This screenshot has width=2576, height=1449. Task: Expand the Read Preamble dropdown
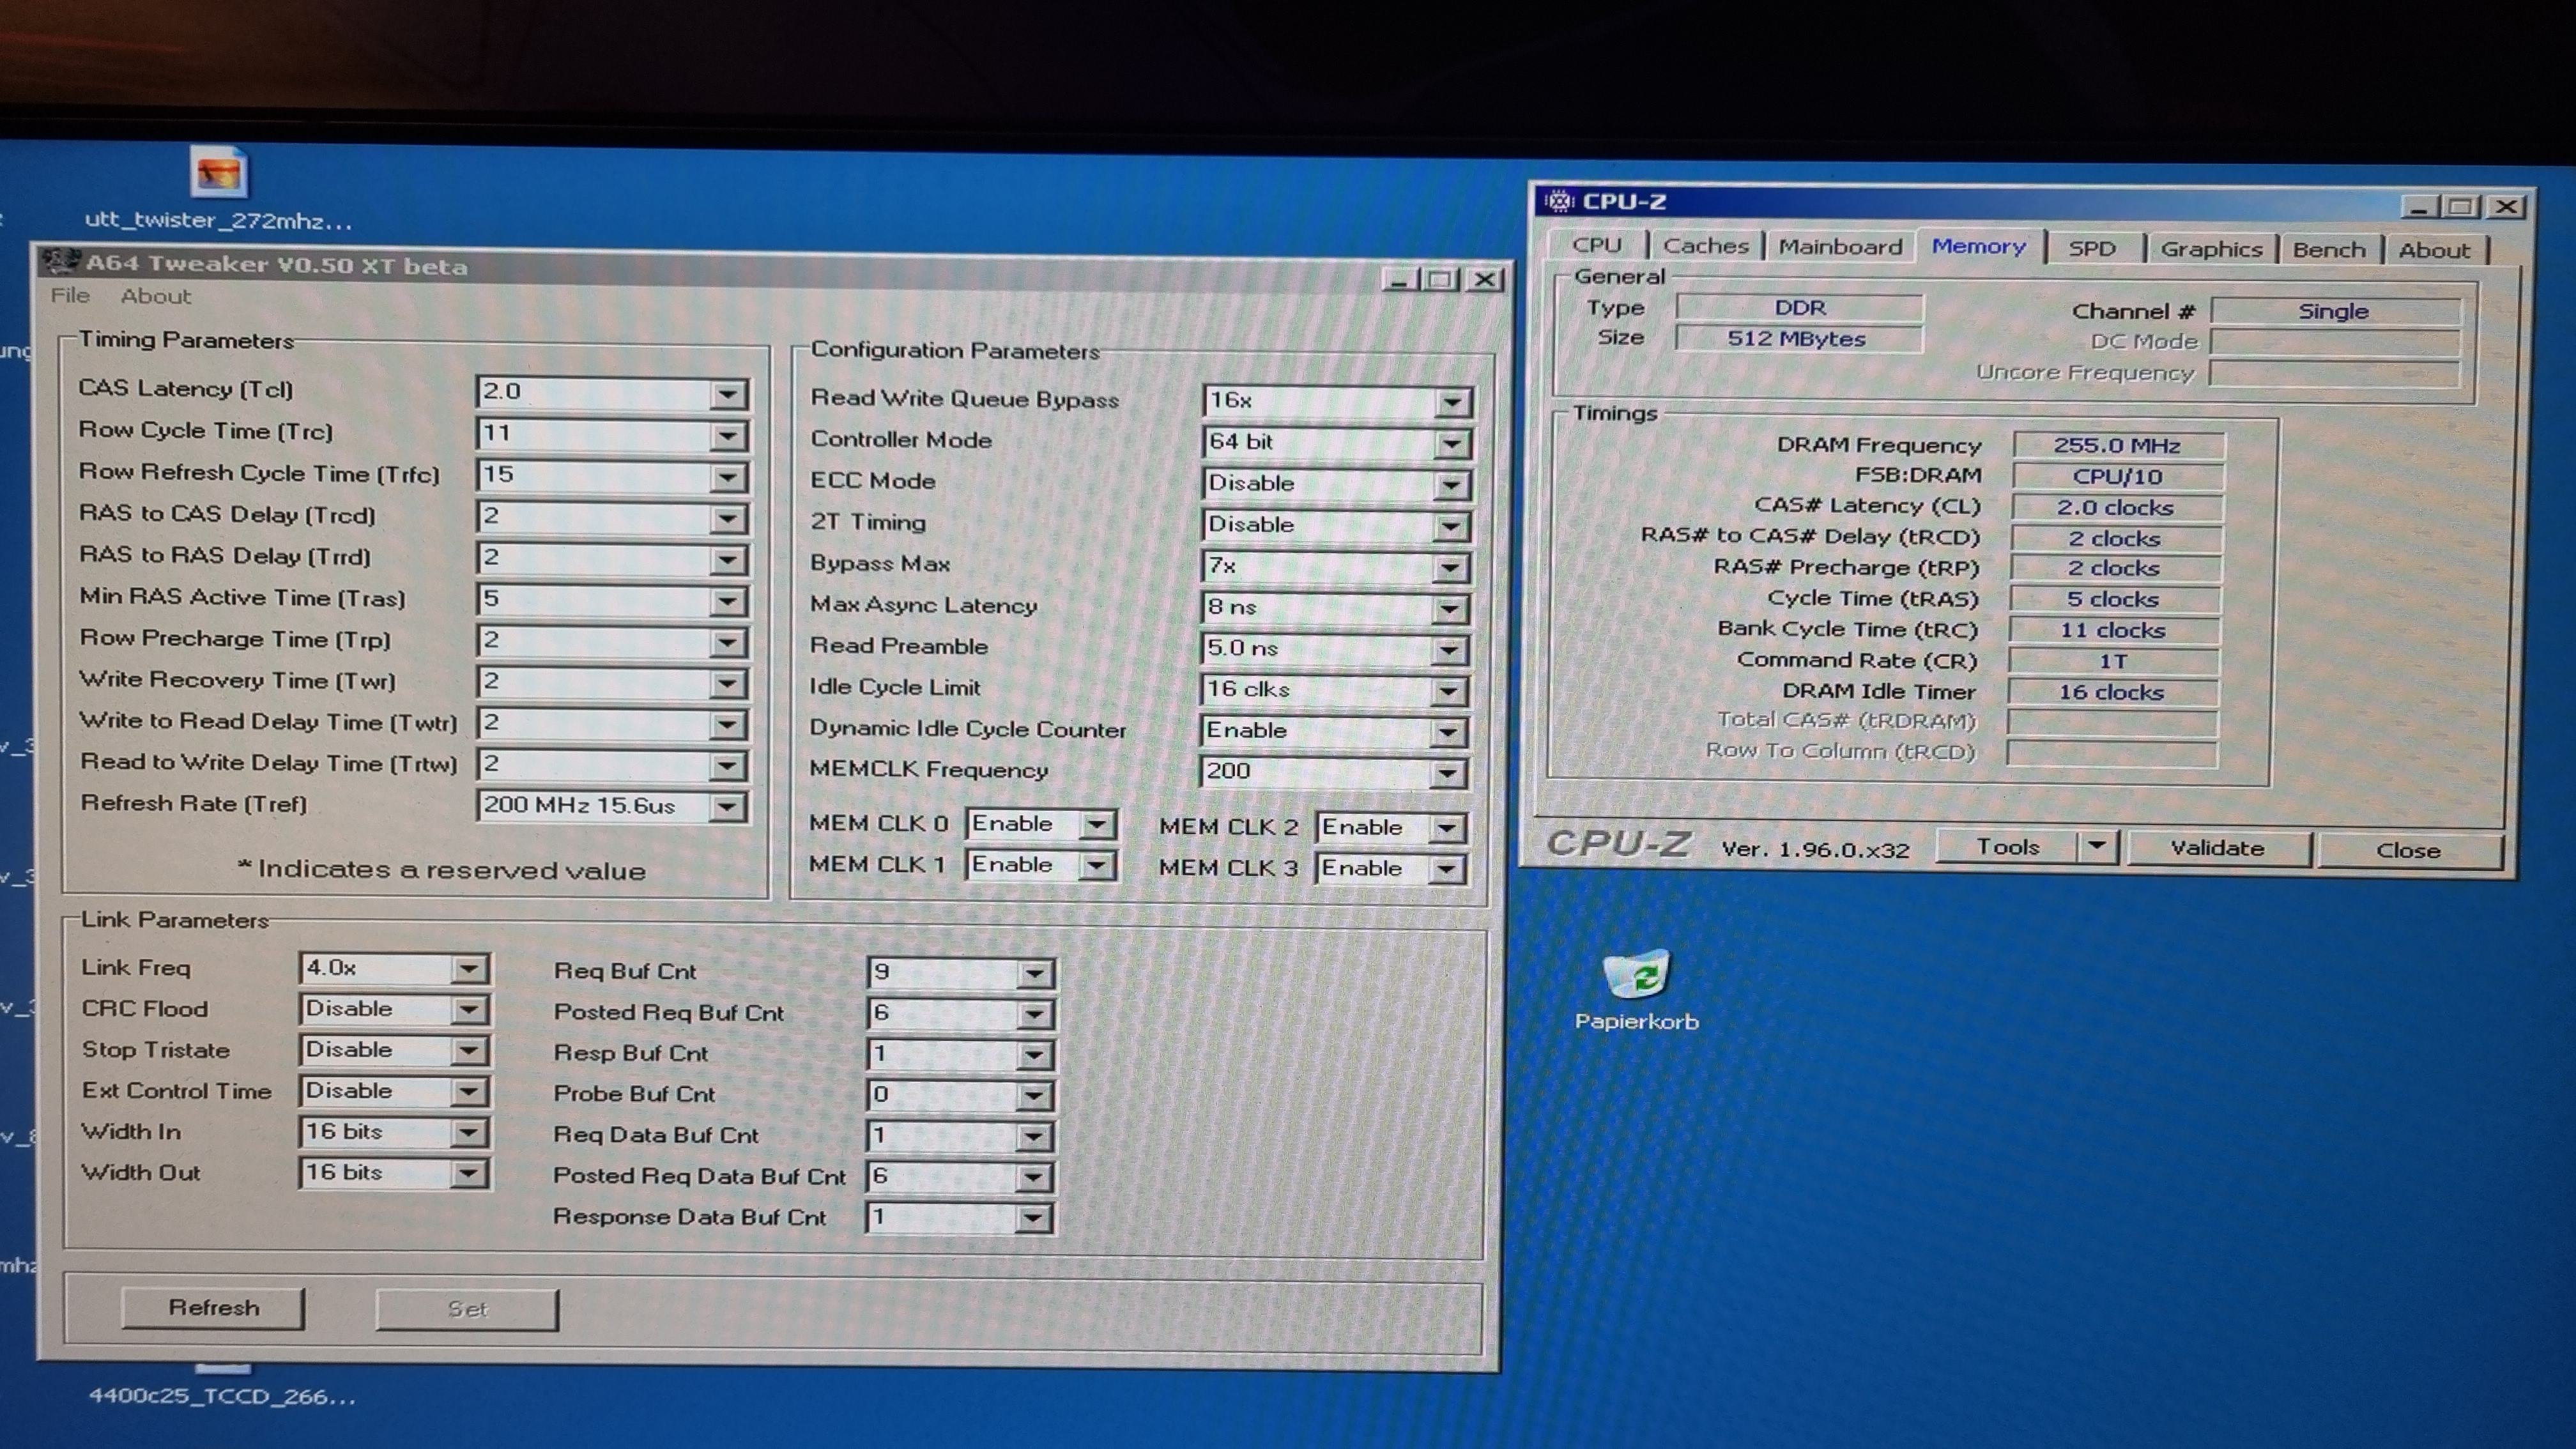coord(1450,650)
